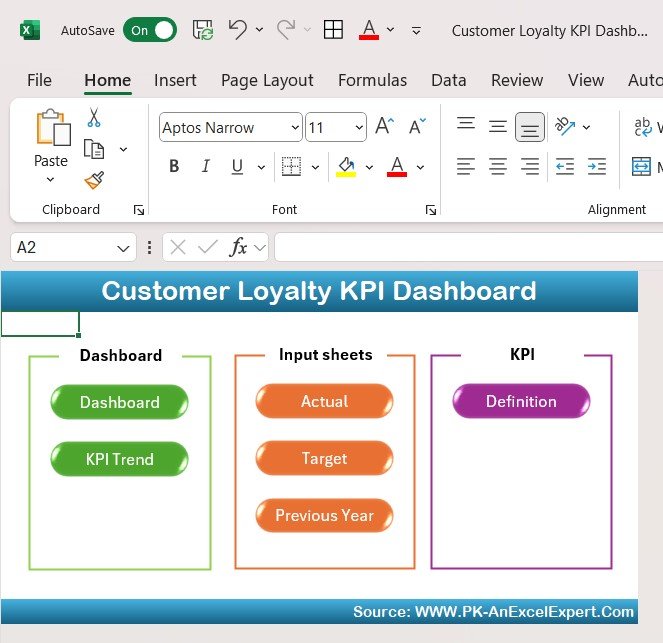Click the Cut scissors icon
The width and height of the screenshot is (663, 643).
[x=94, y=118]
